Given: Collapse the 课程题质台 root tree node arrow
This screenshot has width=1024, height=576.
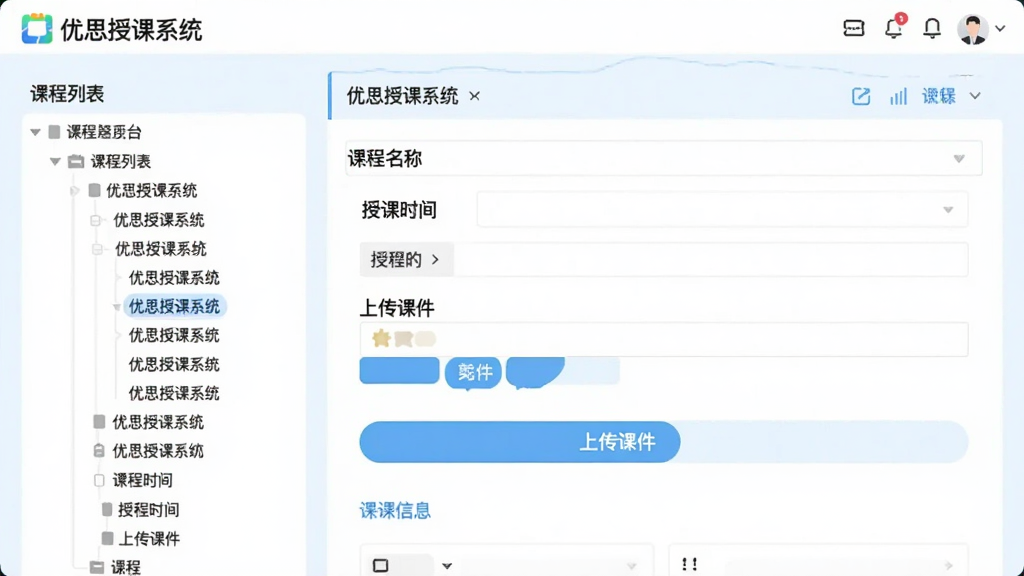Looking at the screenshot, I should (x=35, y=132).
